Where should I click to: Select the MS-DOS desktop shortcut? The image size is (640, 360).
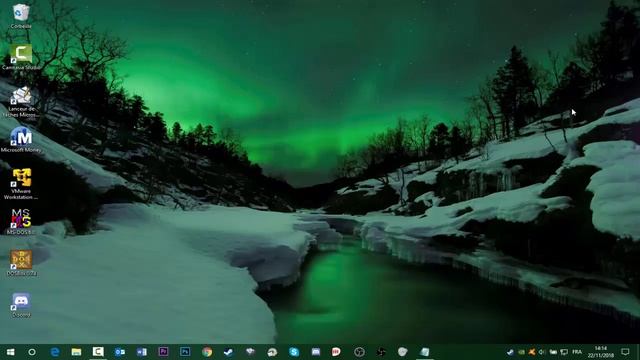(21, 222)
